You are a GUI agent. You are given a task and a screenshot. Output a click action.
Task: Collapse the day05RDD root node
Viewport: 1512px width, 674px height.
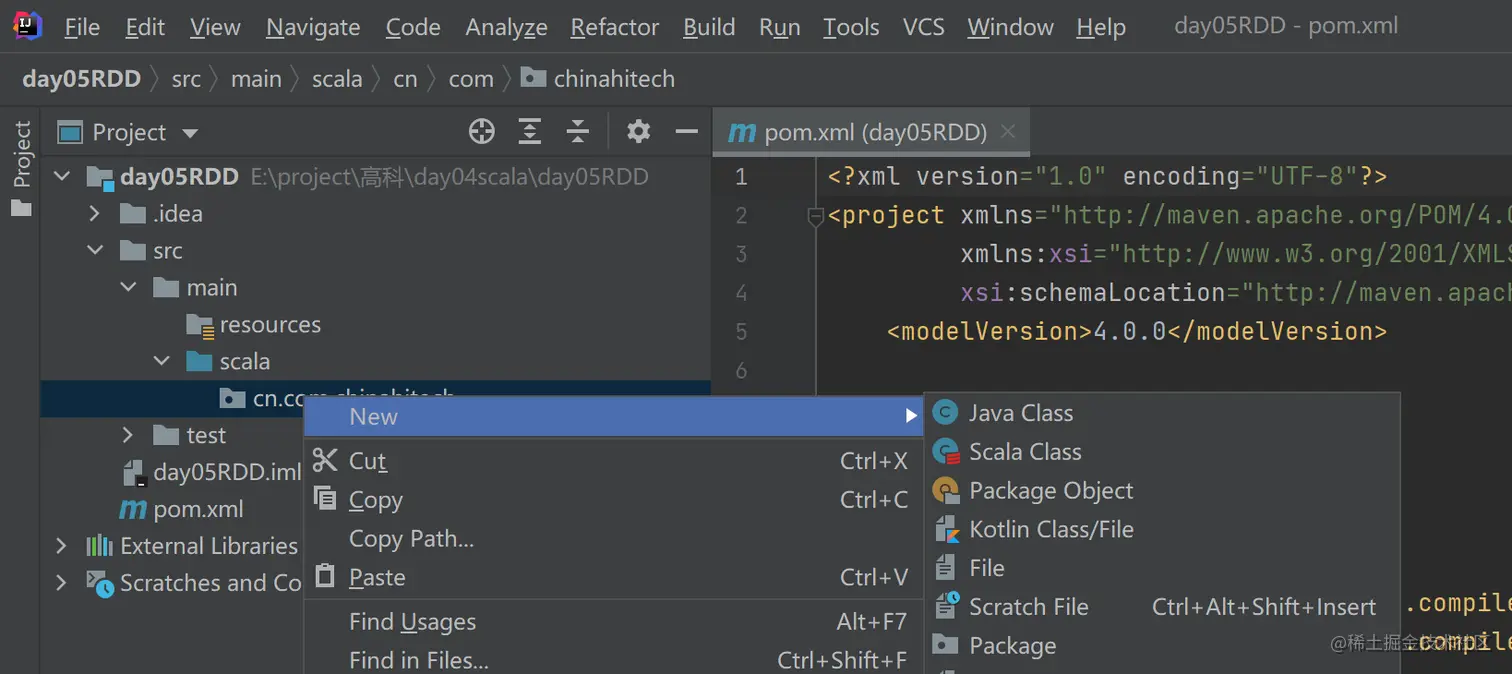62,177
